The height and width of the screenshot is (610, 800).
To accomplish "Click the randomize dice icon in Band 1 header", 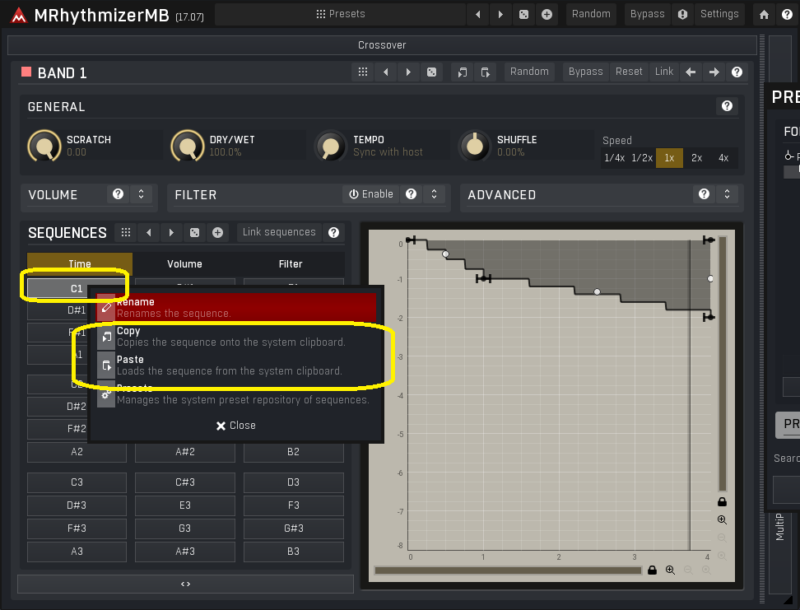I will 431,72.
